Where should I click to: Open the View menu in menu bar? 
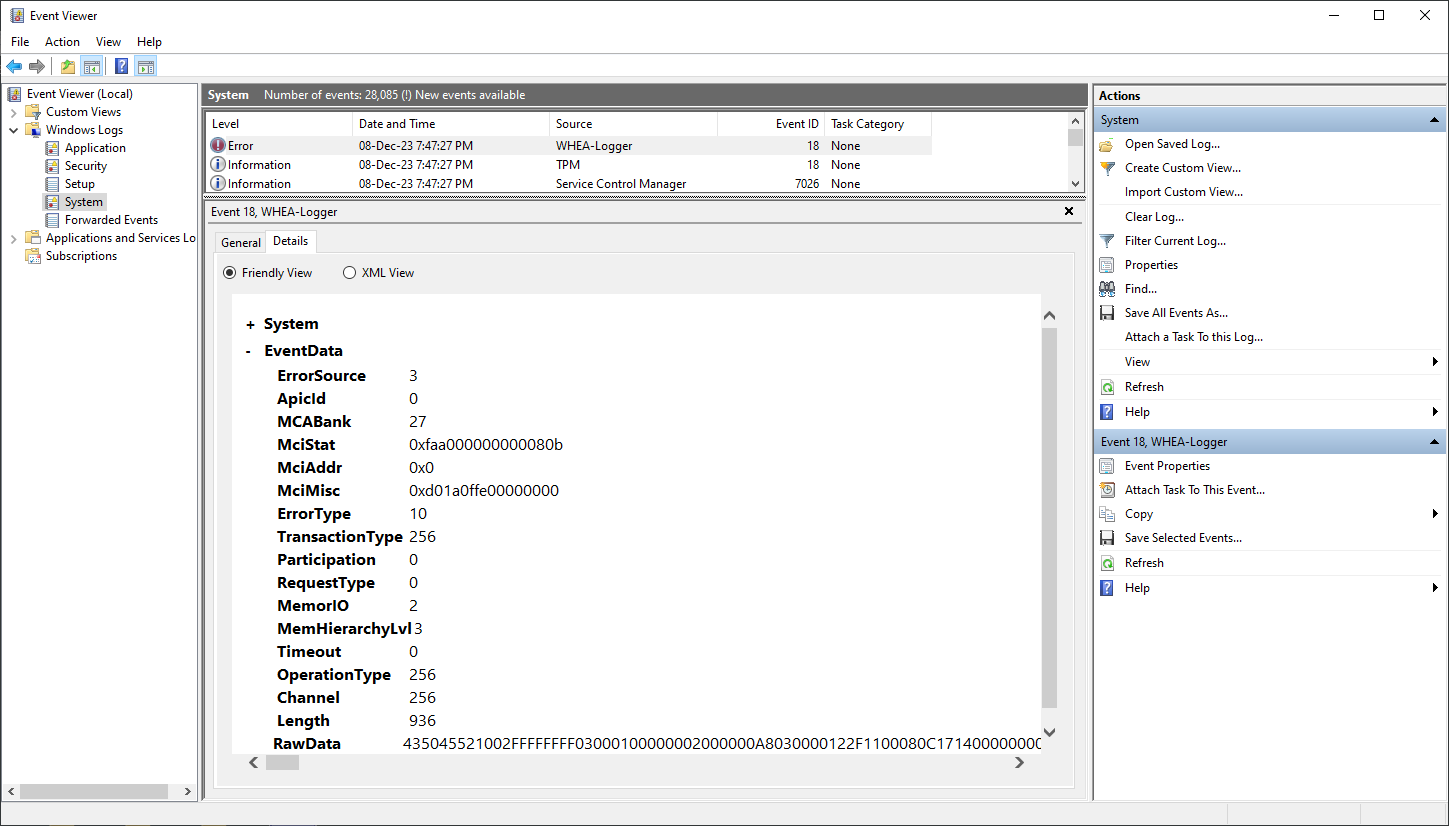point(108,42)
